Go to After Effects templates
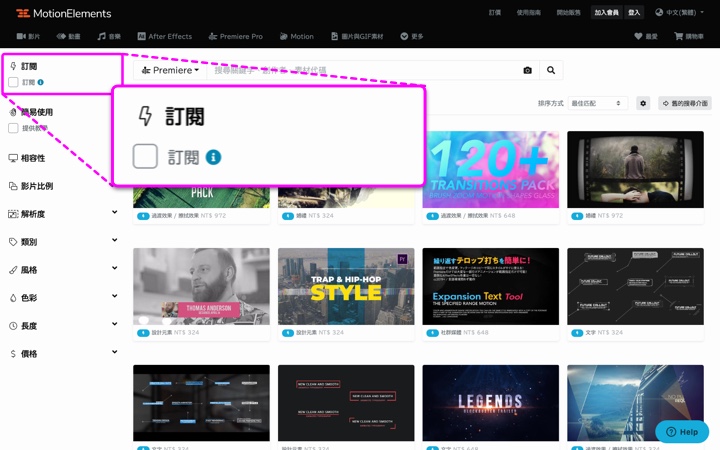 point(164,36)
